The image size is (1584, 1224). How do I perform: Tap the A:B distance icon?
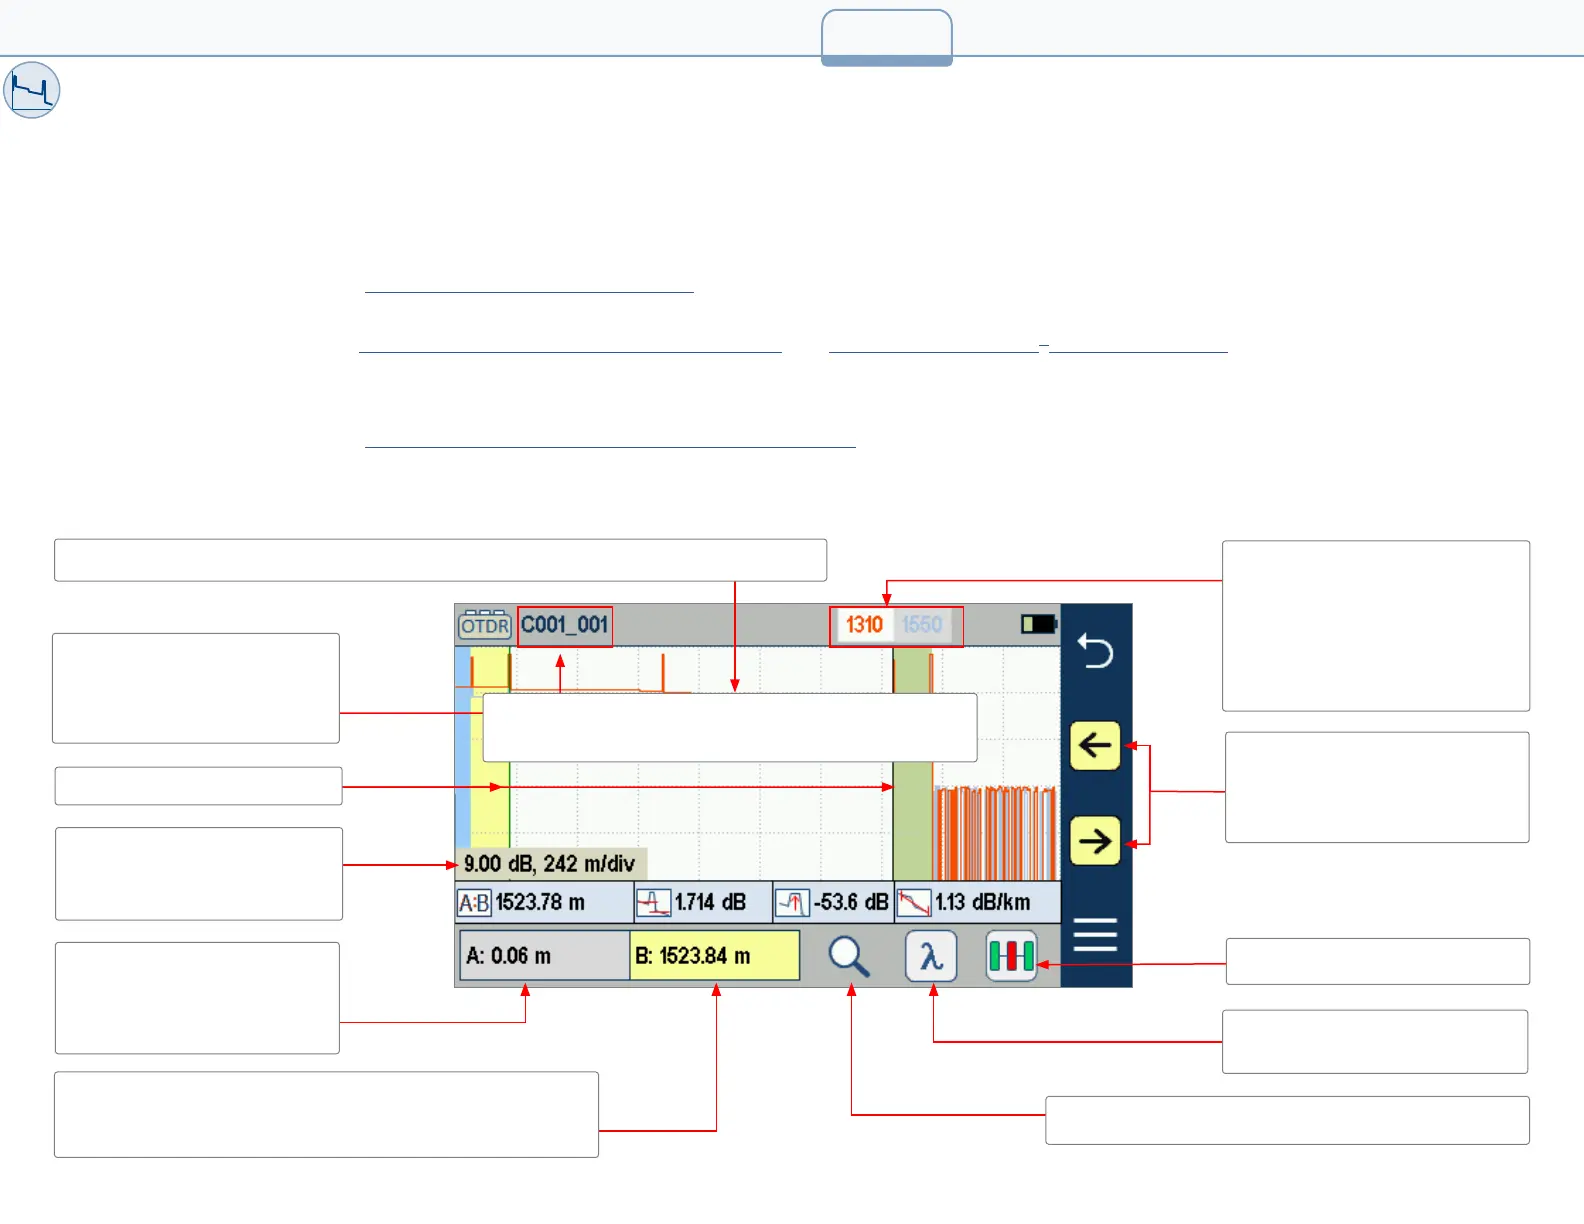click(x=474, y=903)
